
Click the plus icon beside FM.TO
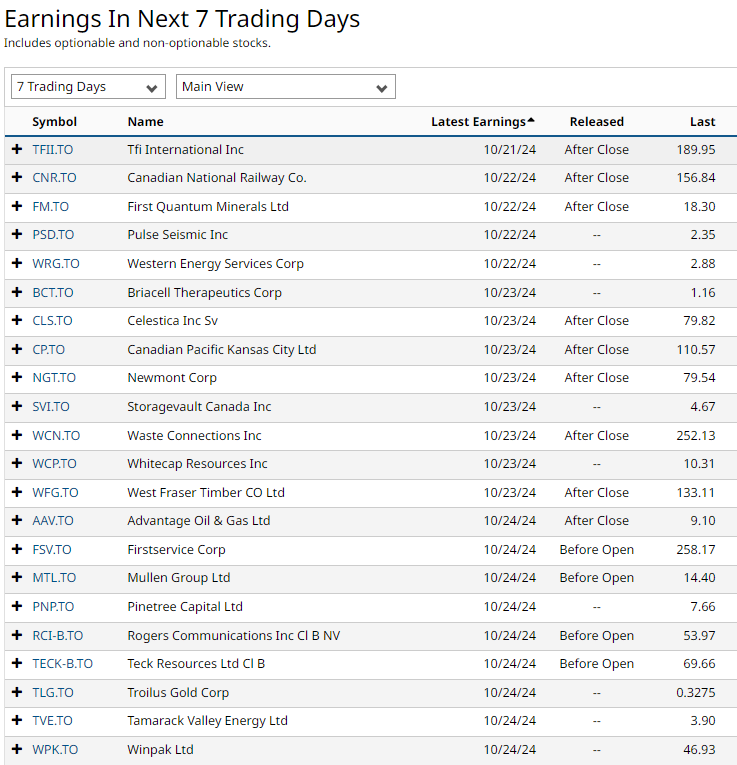click(x=16, y=206)
